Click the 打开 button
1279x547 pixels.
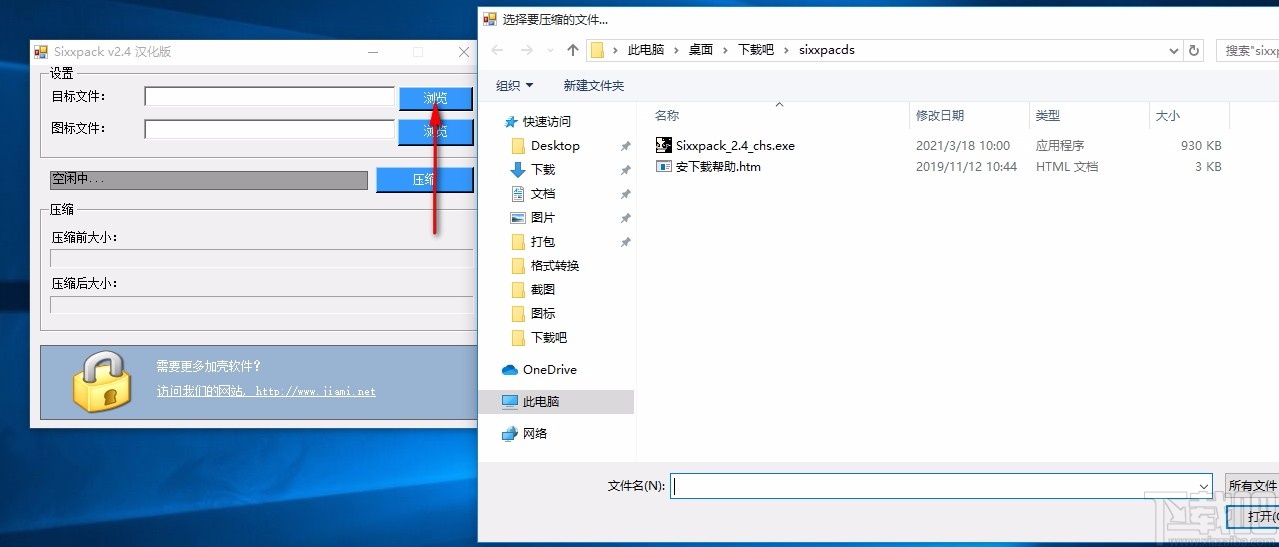(x=1252, y=516)
